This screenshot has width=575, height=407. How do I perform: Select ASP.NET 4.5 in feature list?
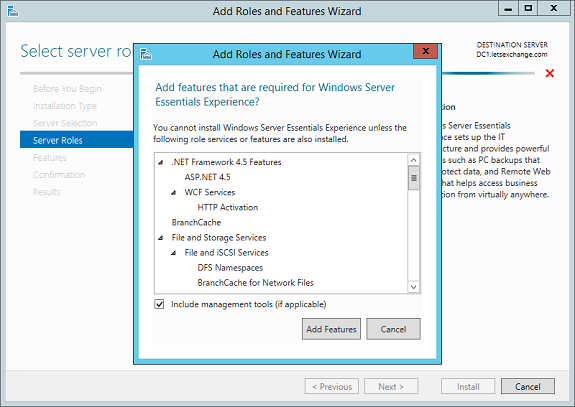208,177
